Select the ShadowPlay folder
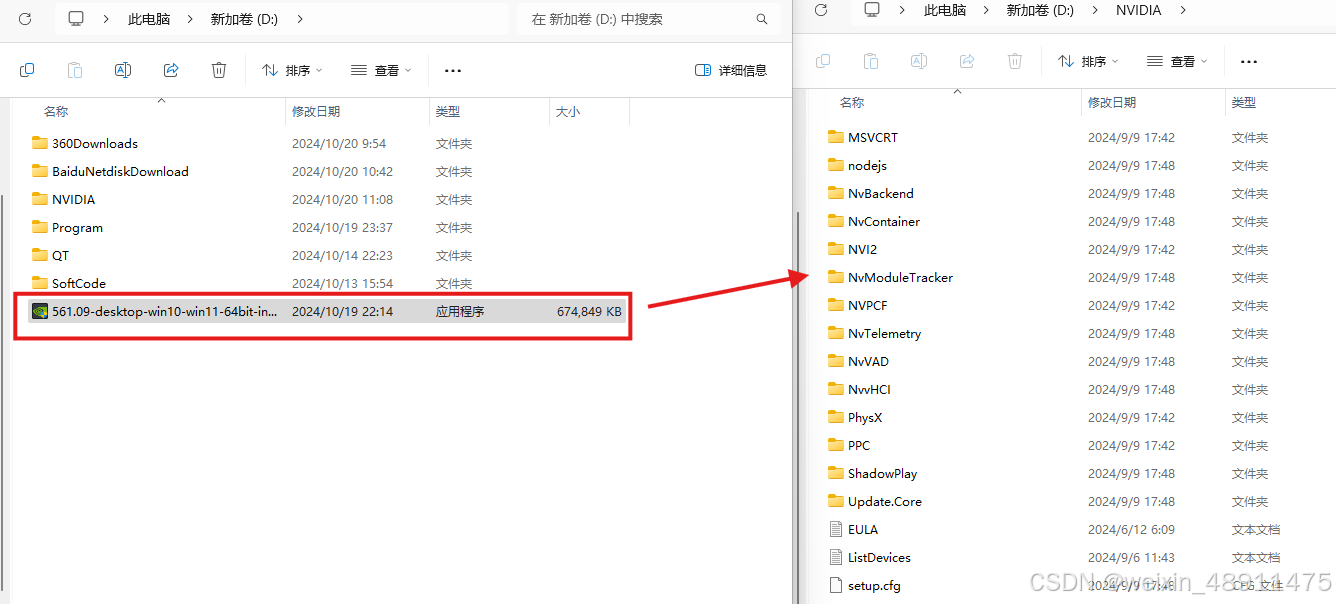This screenshot has width=1336, height=604. 882,473
